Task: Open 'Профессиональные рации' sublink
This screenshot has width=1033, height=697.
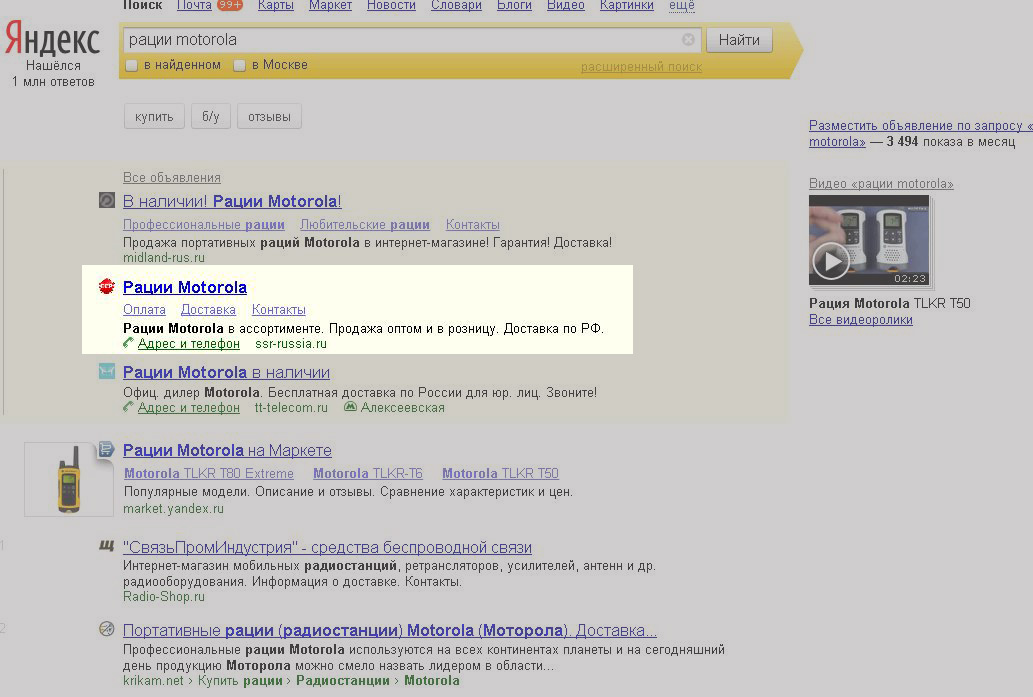Action: (x=204, y=225)
